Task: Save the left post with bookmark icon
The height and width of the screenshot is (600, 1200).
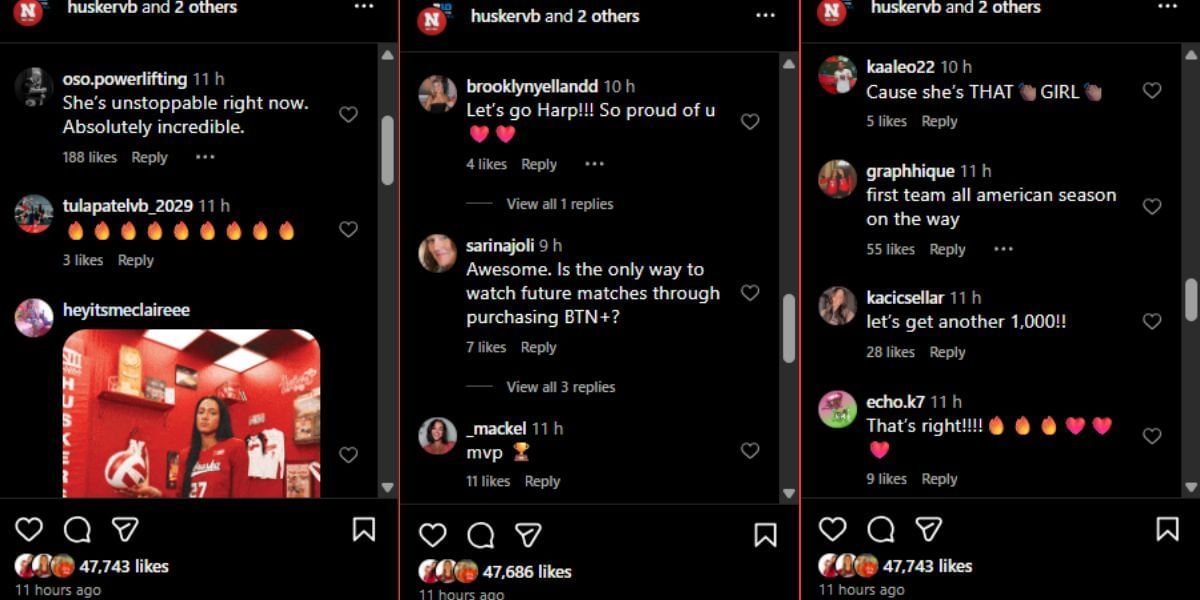Action: point(364,529)
